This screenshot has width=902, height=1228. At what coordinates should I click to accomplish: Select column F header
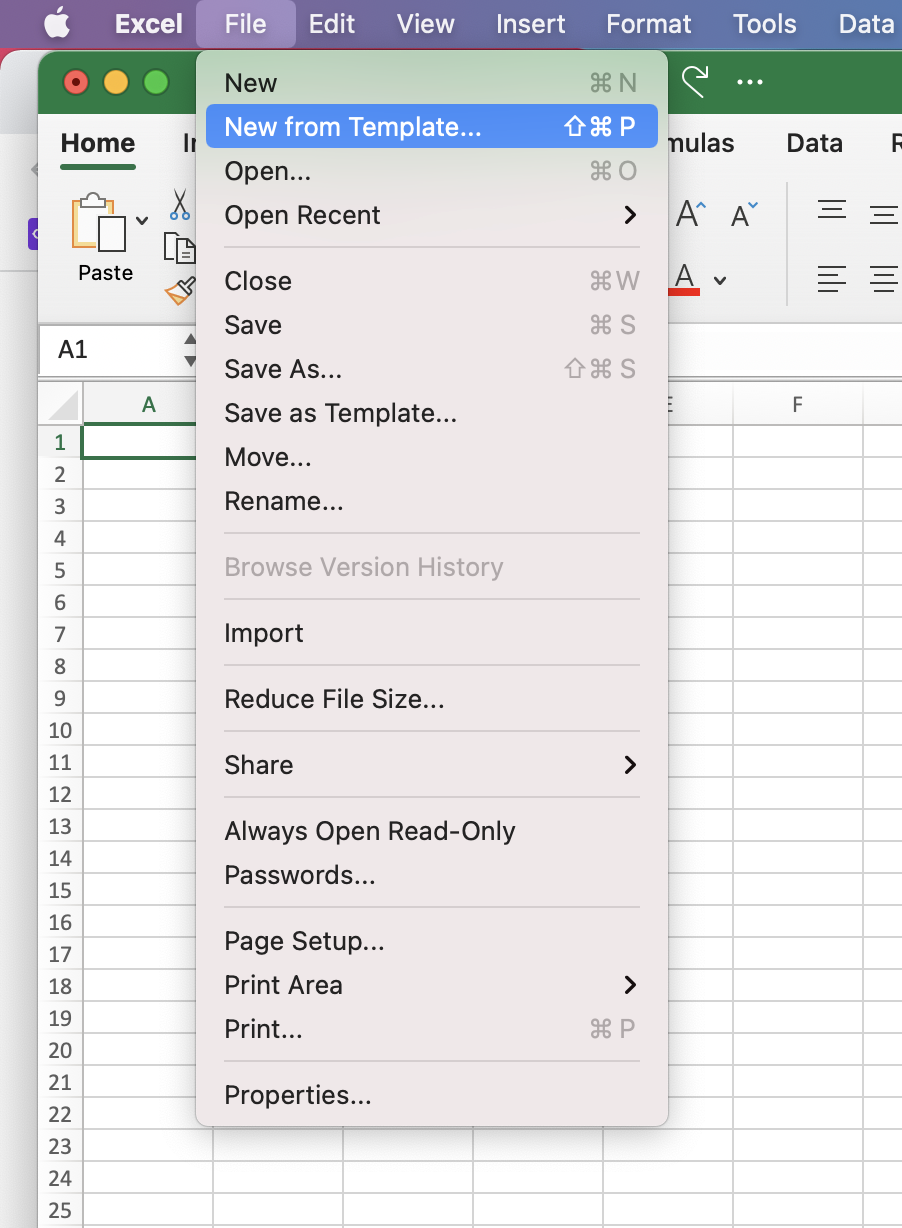click(x=797, y=404)
